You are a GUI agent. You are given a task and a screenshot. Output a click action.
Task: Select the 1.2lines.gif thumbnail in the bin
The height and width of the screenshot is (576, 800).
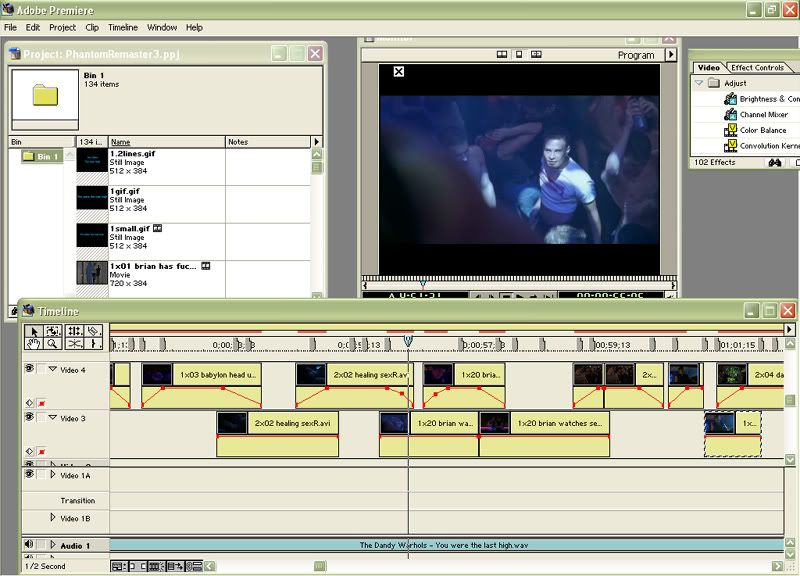tap(92, 162)
